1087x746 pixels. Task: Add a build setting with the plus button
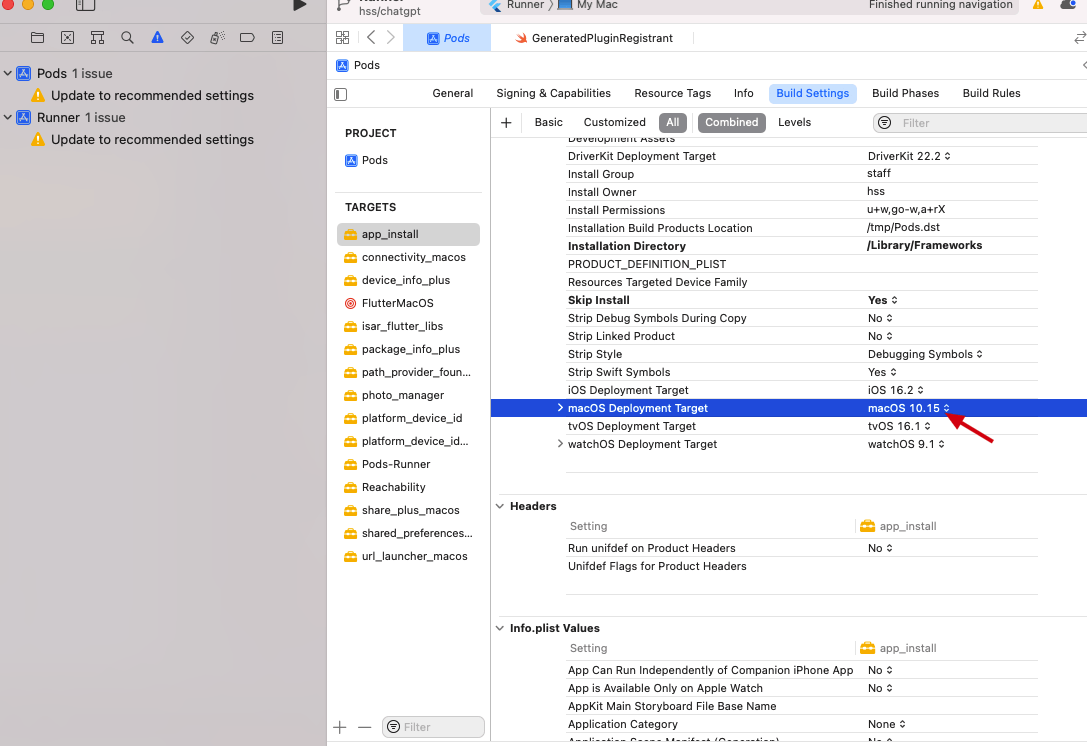point(506,123)
